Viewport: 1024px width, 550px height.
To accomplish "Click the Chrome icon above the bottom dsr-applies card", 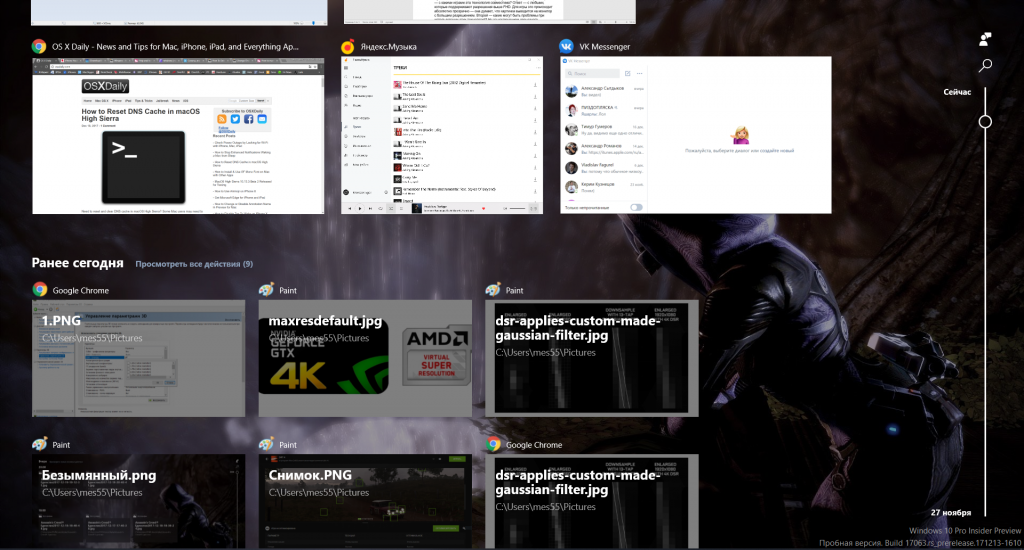I will pyautogui.click(x=493, y=444).
